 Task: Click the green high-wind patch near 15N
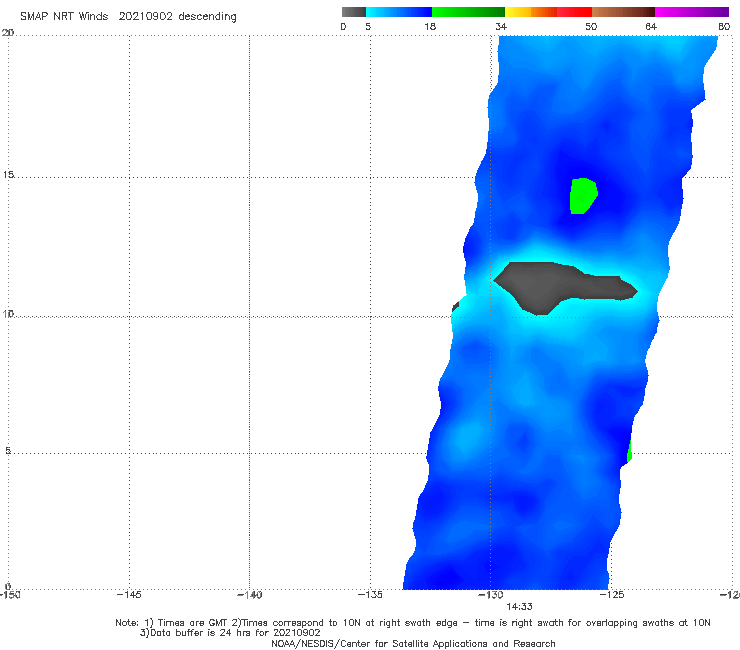click(x=583, y=196)
